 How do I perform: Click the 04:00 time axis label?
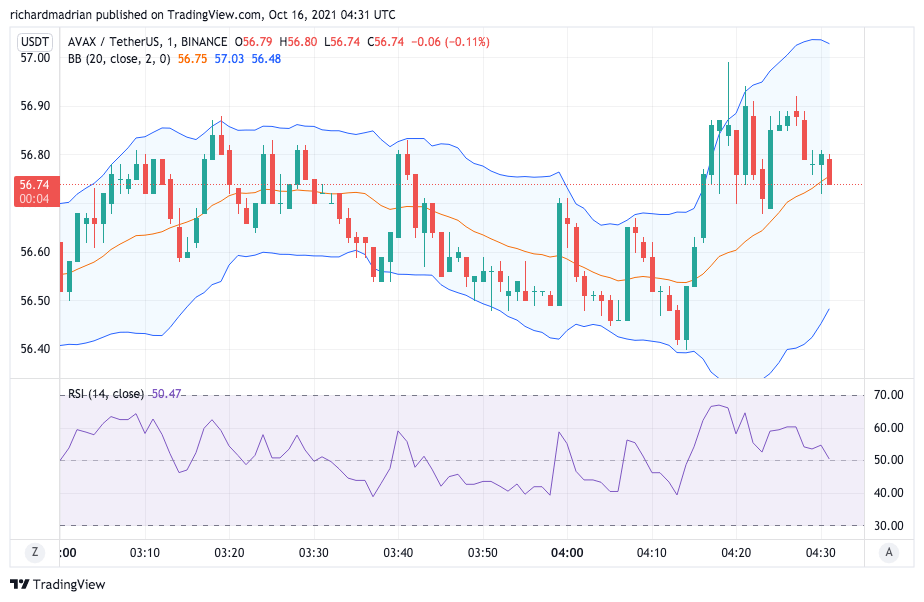click(x=567, y=552)
